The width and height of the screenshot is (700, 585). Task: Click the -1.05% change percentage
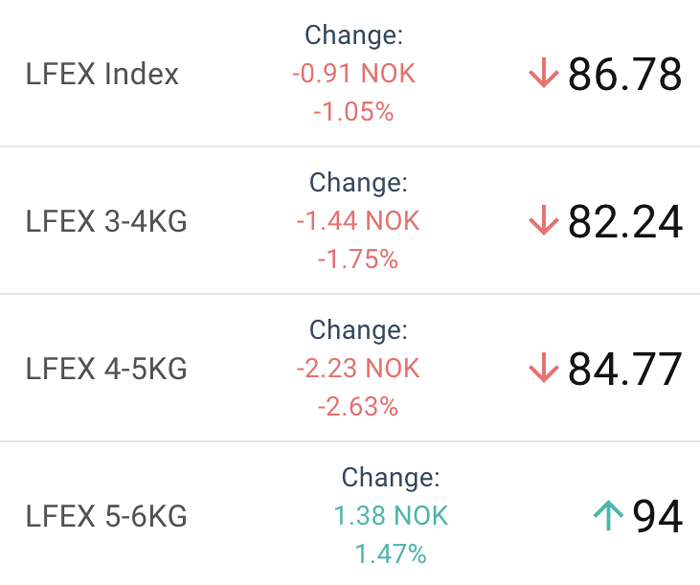pos(354,112)
